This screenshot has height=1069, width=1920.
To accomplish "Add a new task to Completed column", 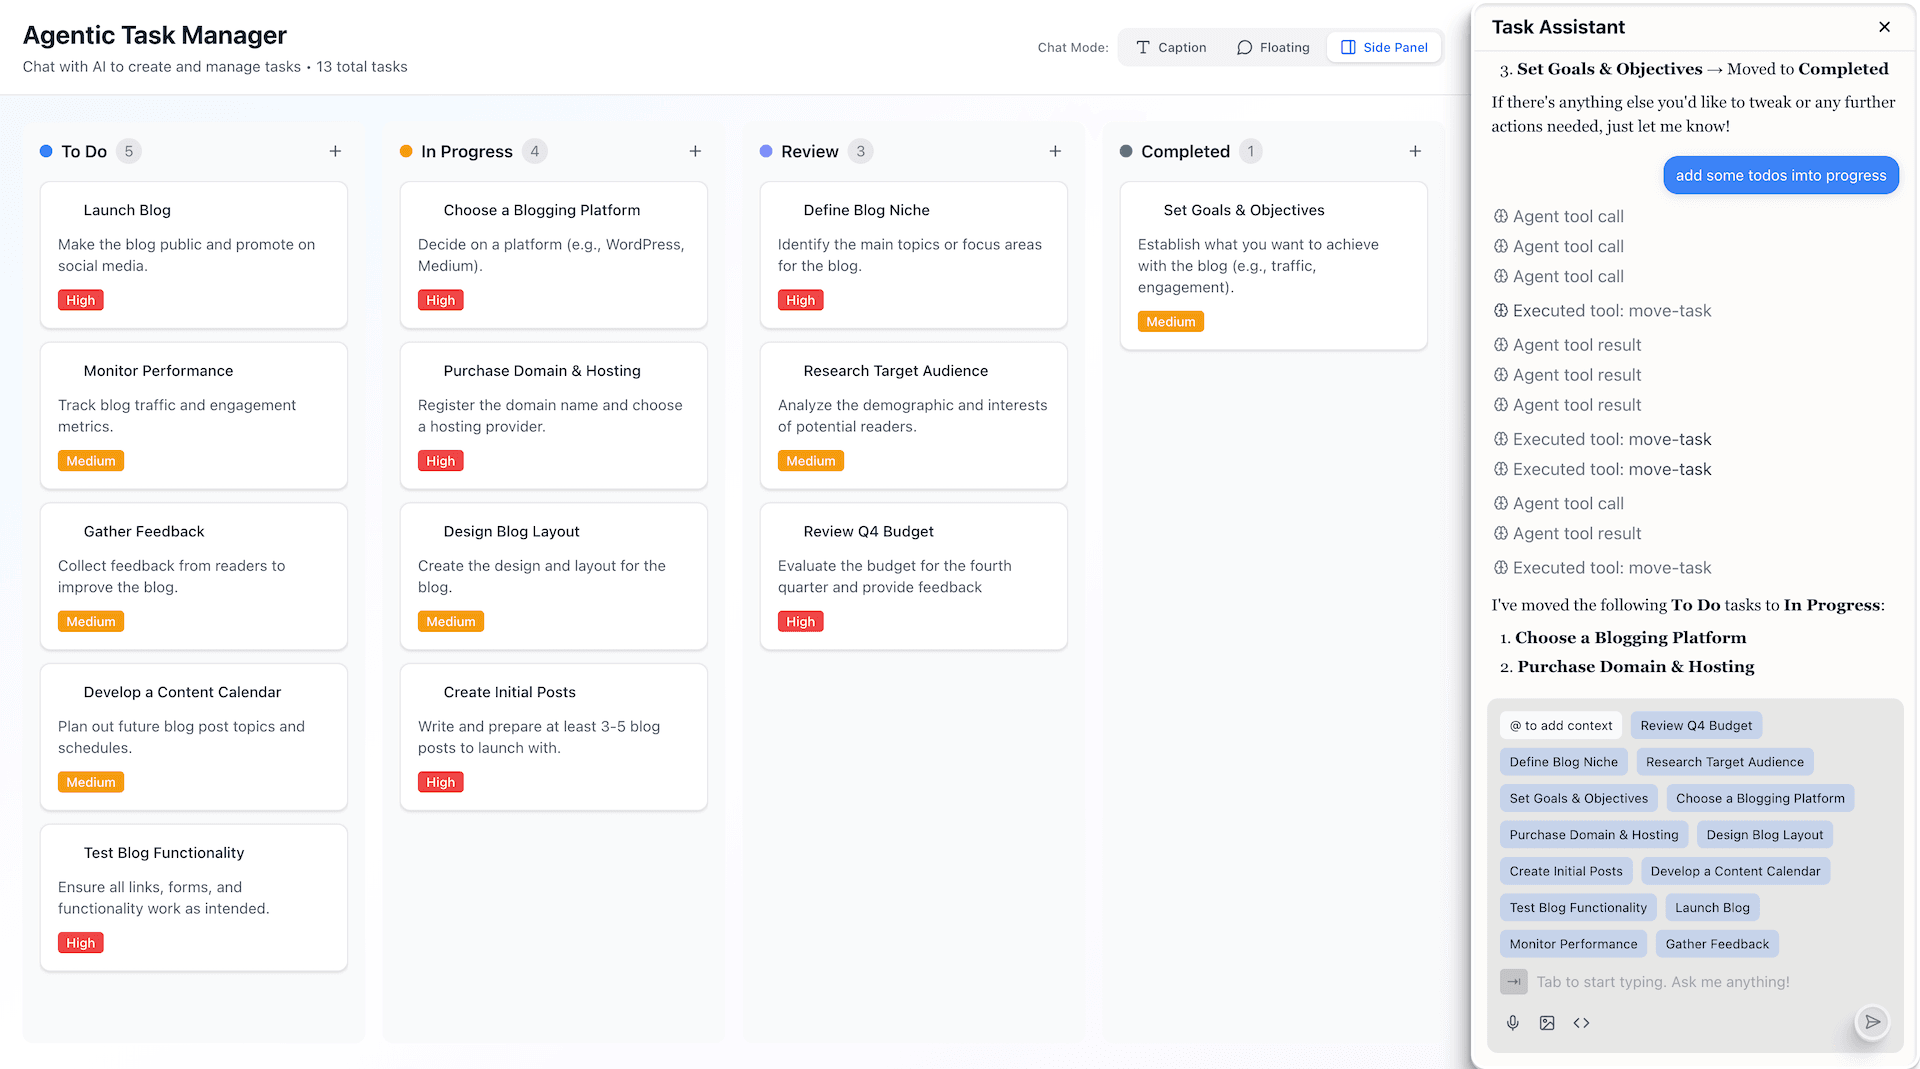I will (1415, 151).
